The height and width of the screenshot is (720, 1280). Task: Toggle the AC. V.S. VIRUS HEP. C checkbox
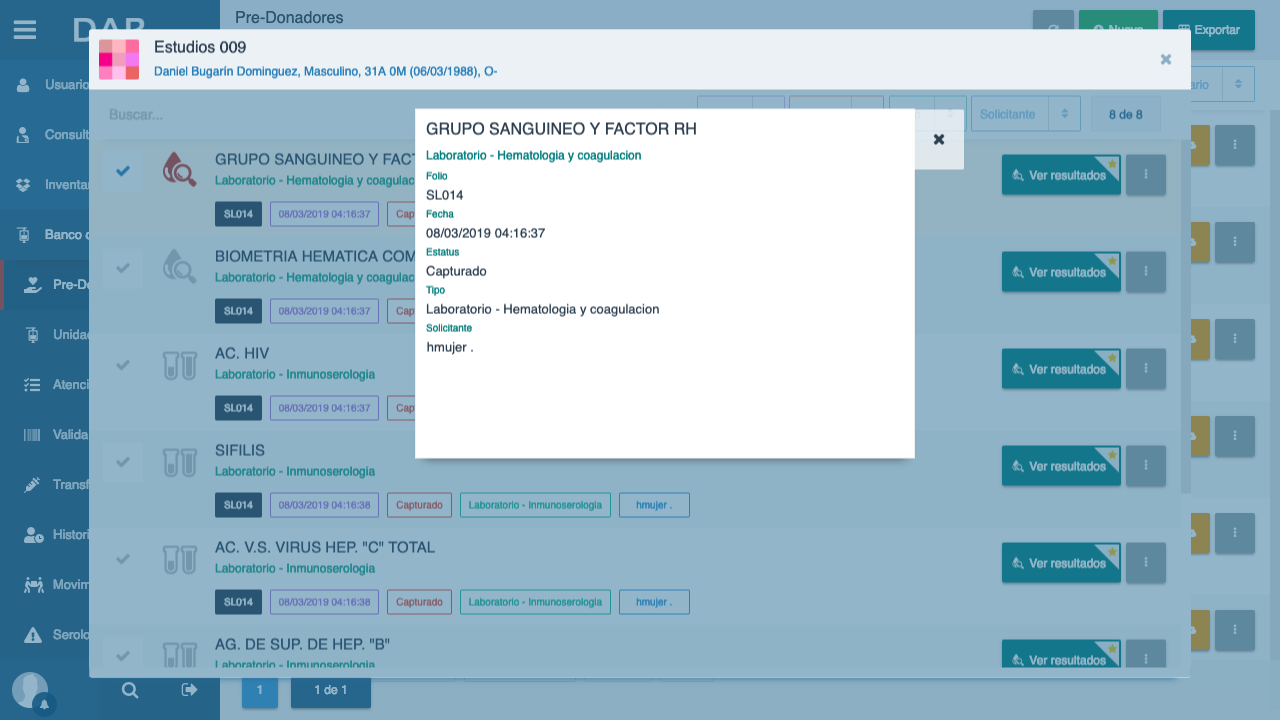coord(123,559)
